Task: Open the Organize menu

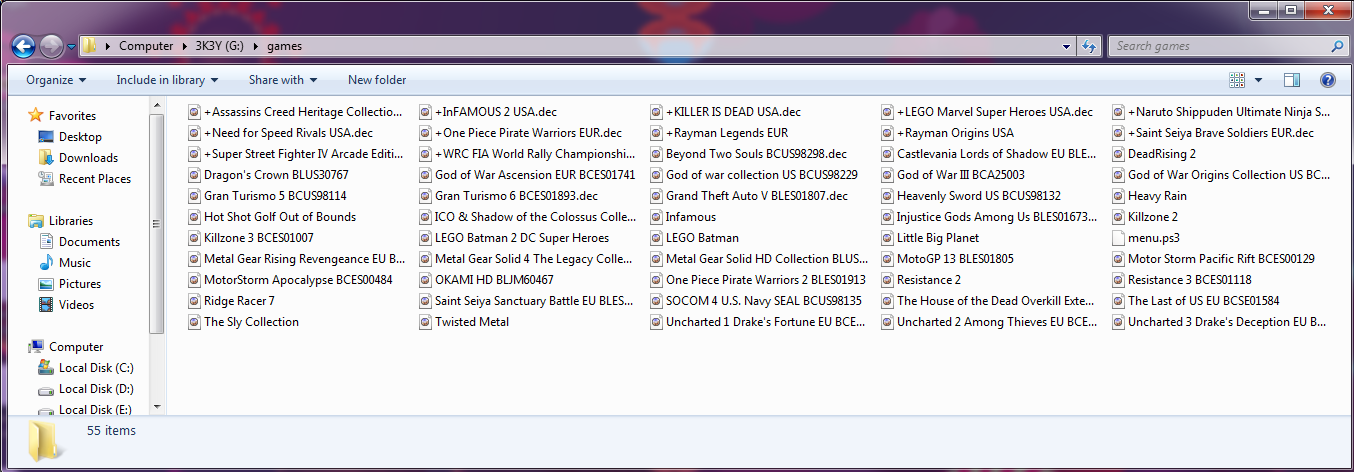Action: pos(56,80)
